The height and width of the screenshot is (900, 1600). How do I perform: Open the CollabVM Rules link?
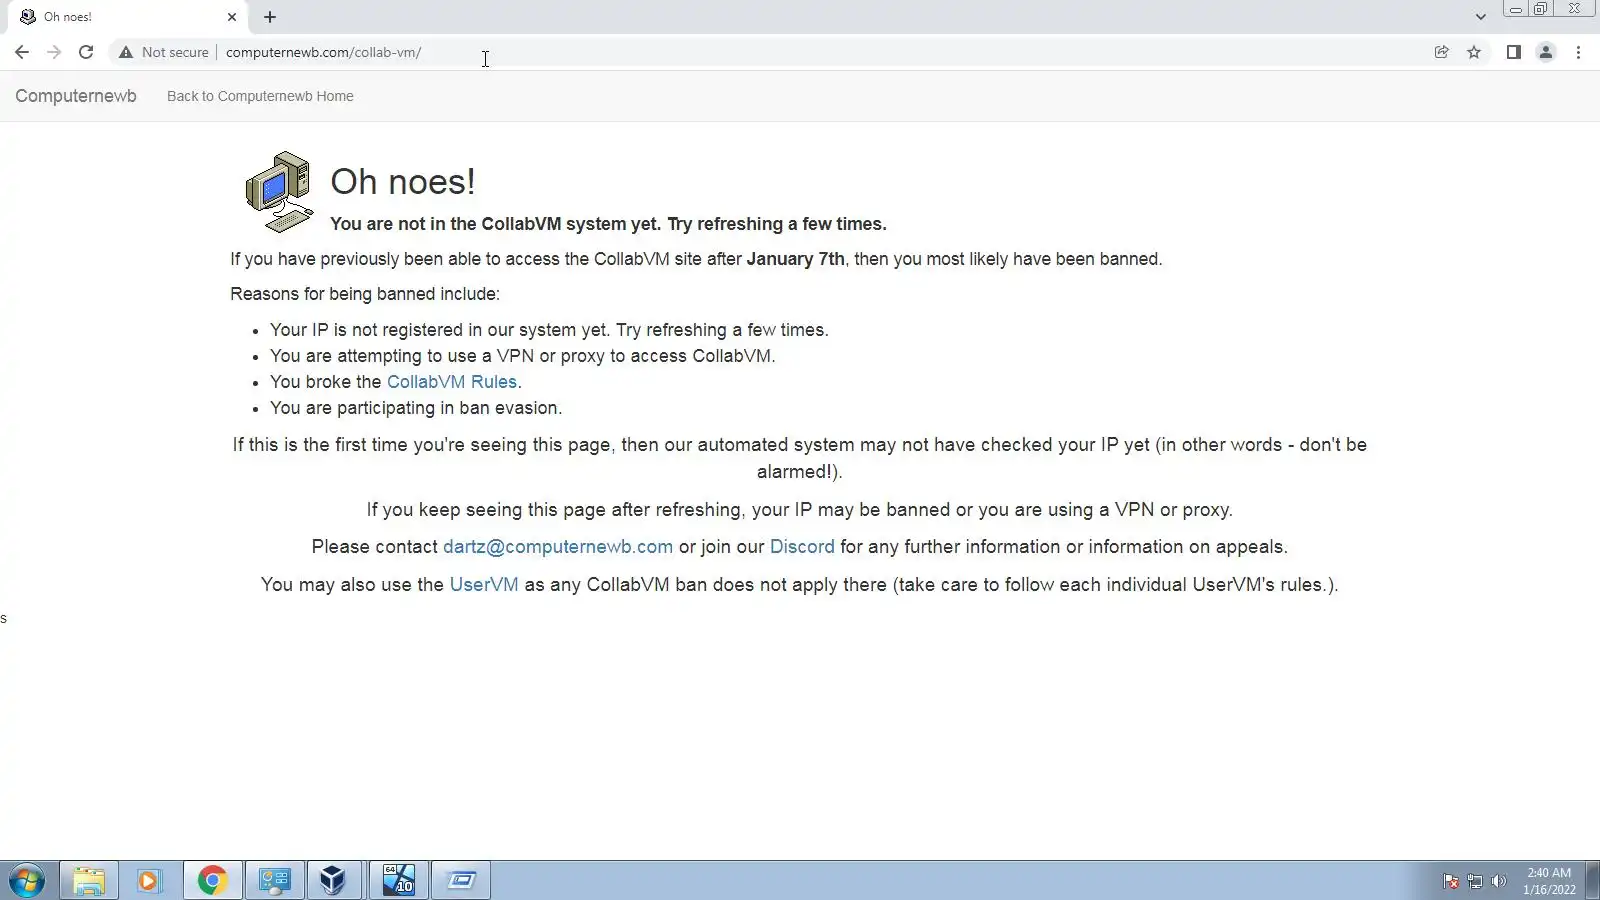point(452,382)
